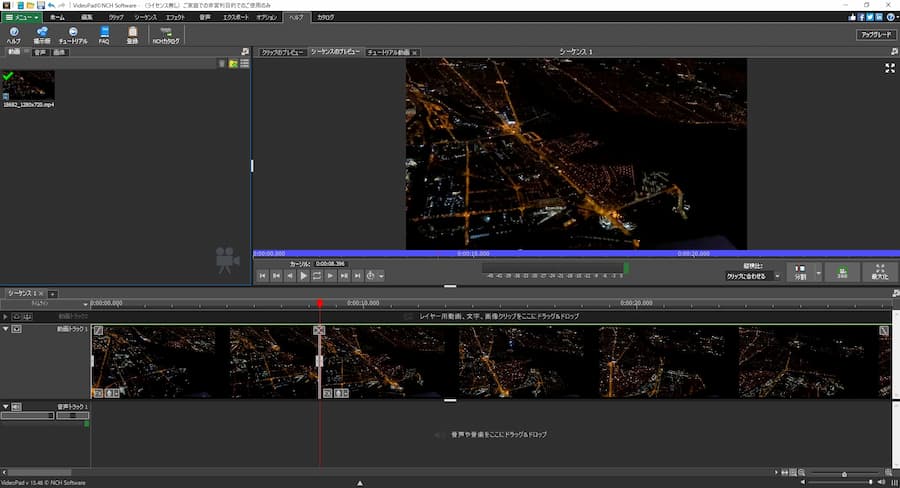Screen dimensions: 900x488
Task: Click the 360 video view icon
Action: [843, 273]
